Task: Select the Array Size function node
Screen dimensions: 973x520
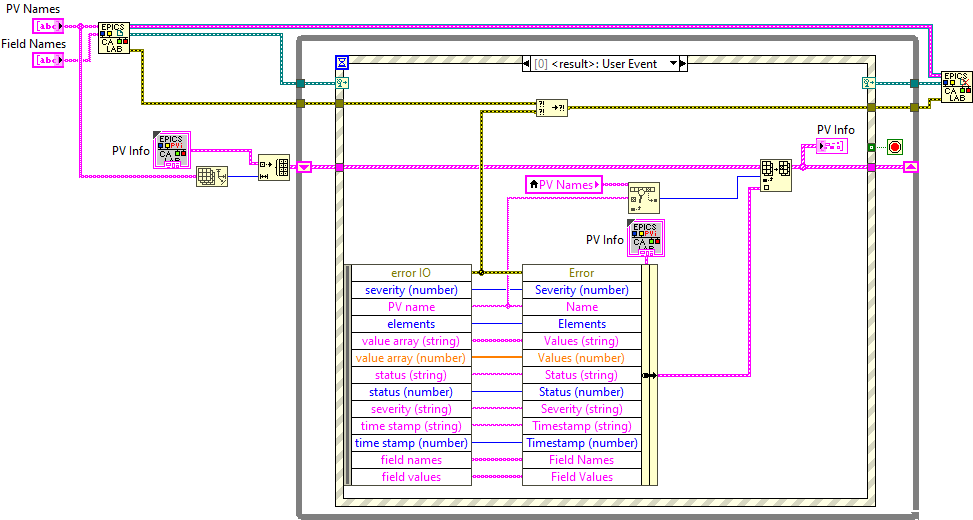Action: [211, 177]
